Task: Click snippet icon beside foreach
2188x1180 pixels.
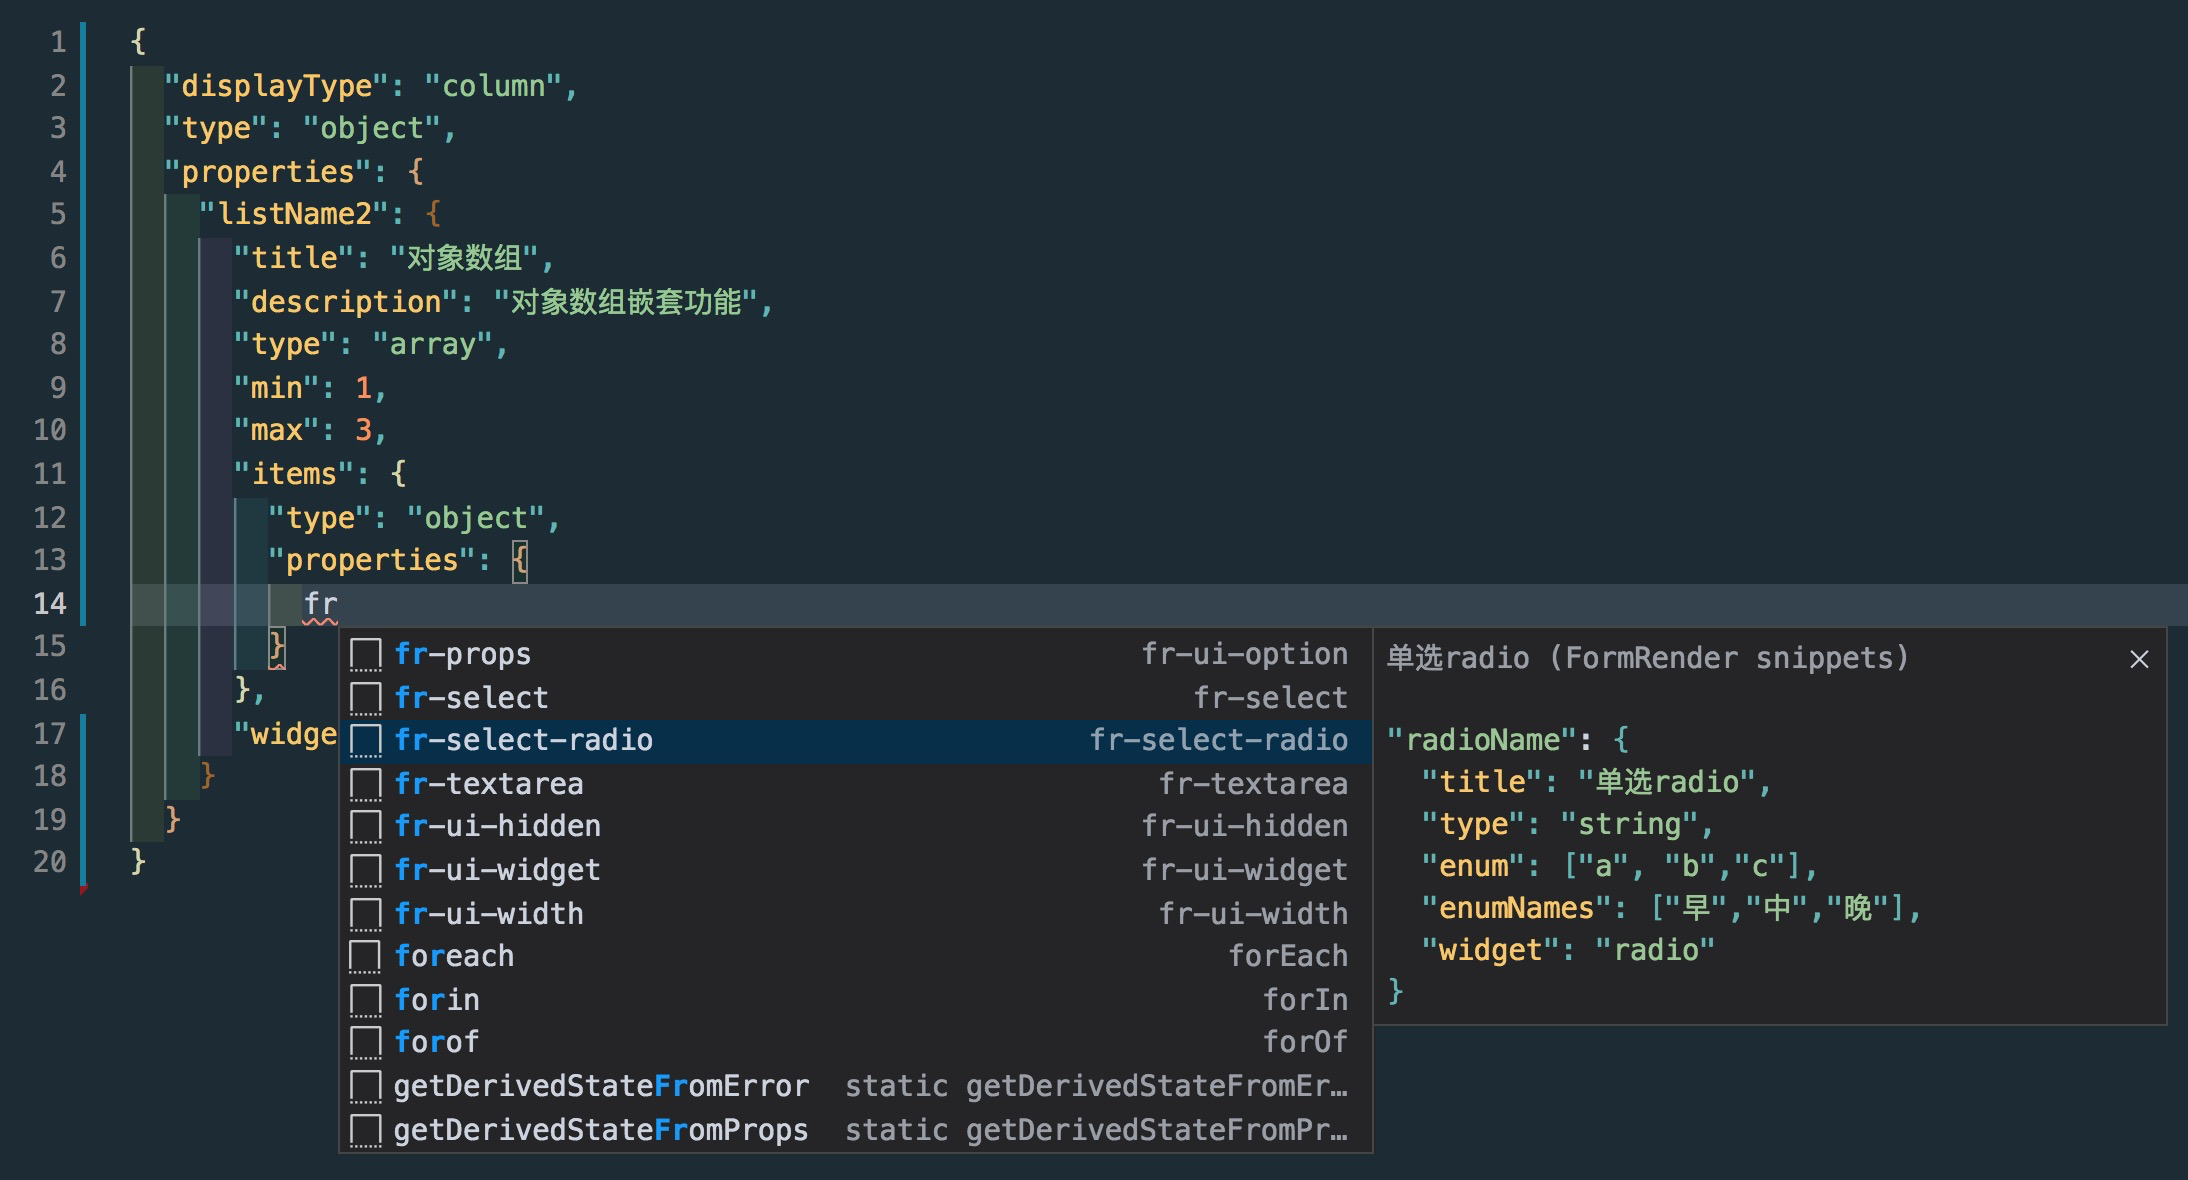Action: [x=366, y=956]
